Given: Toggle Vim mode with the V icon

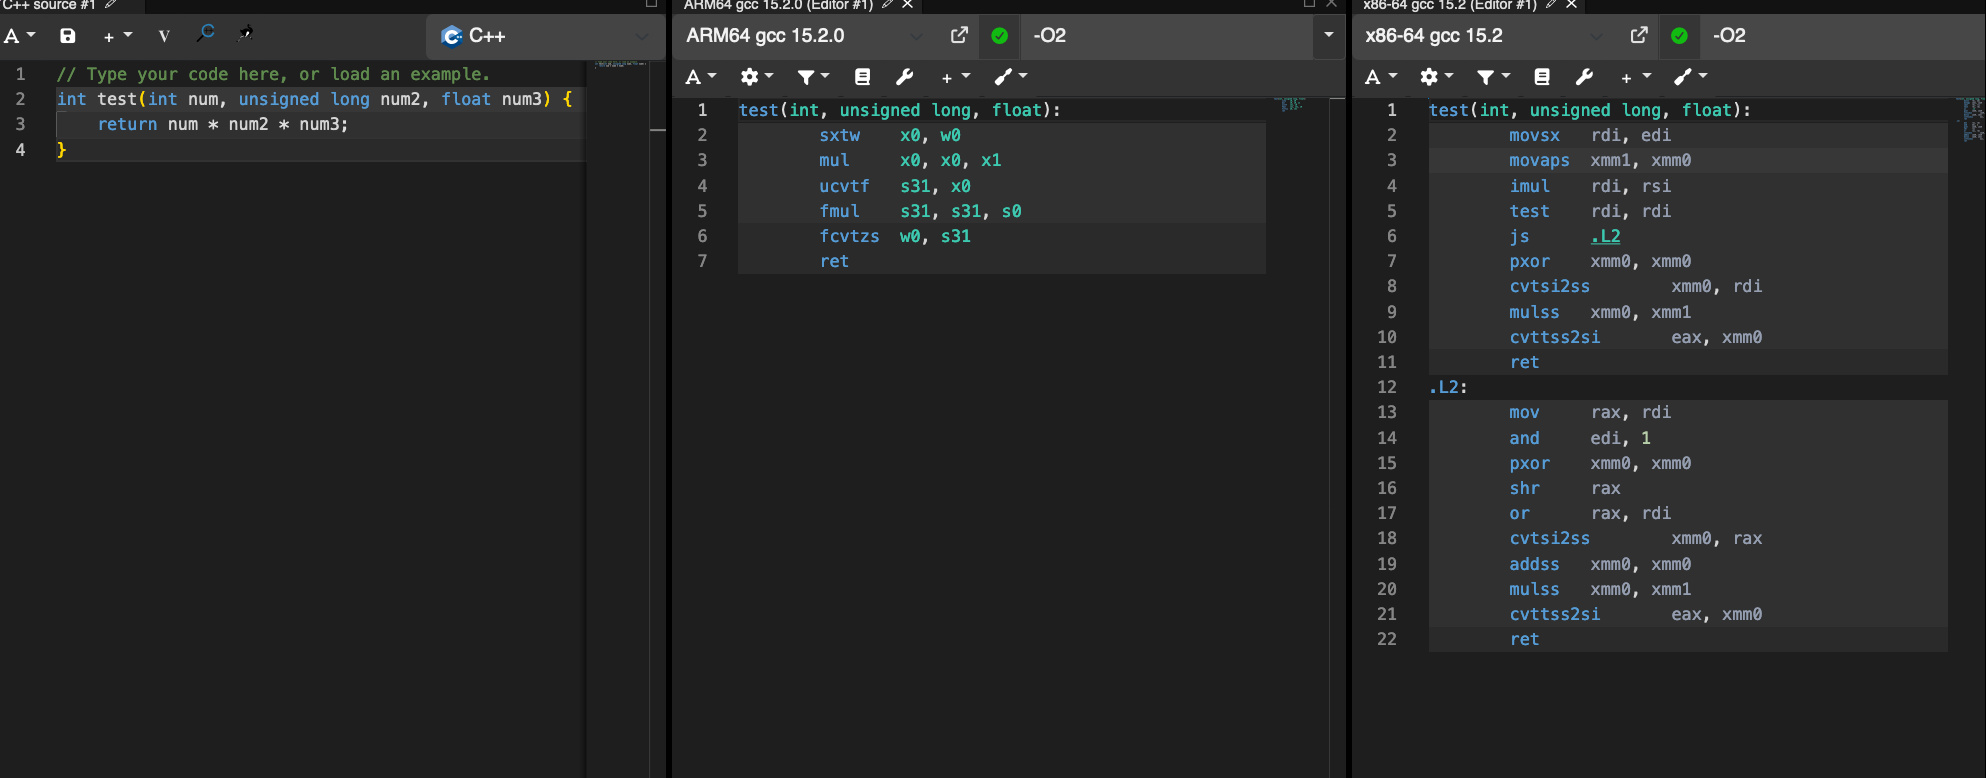Looking at the screenshot, I should pyautogui.click(x=164, y=36).
